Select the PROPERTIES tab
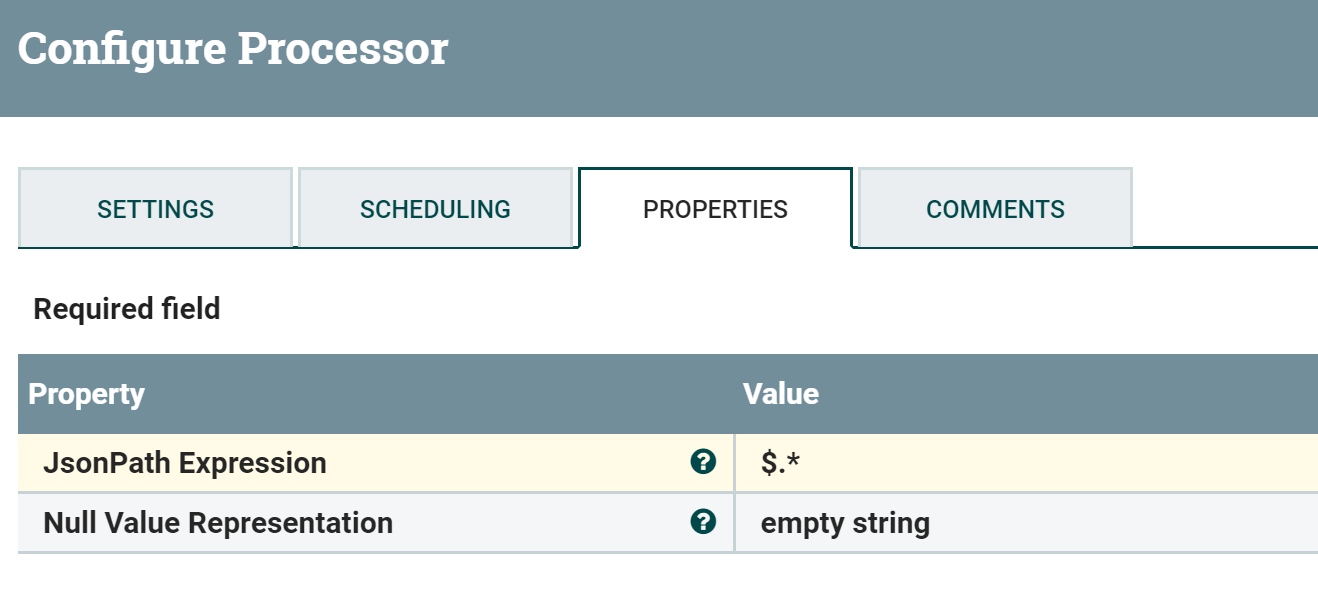1318x603 pixels. point(715,209)
